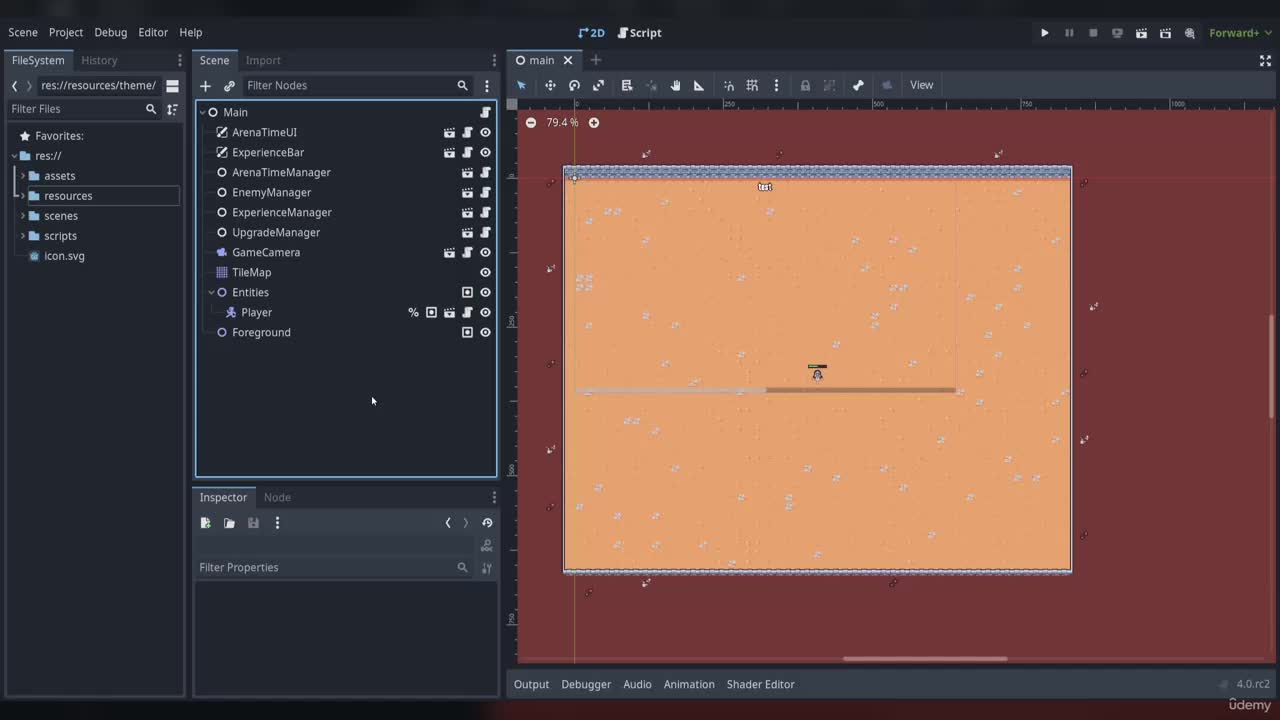The height and width of the screenshot is (720, 1280).
Task: Lock the selected node
Action: pos(805,85)
